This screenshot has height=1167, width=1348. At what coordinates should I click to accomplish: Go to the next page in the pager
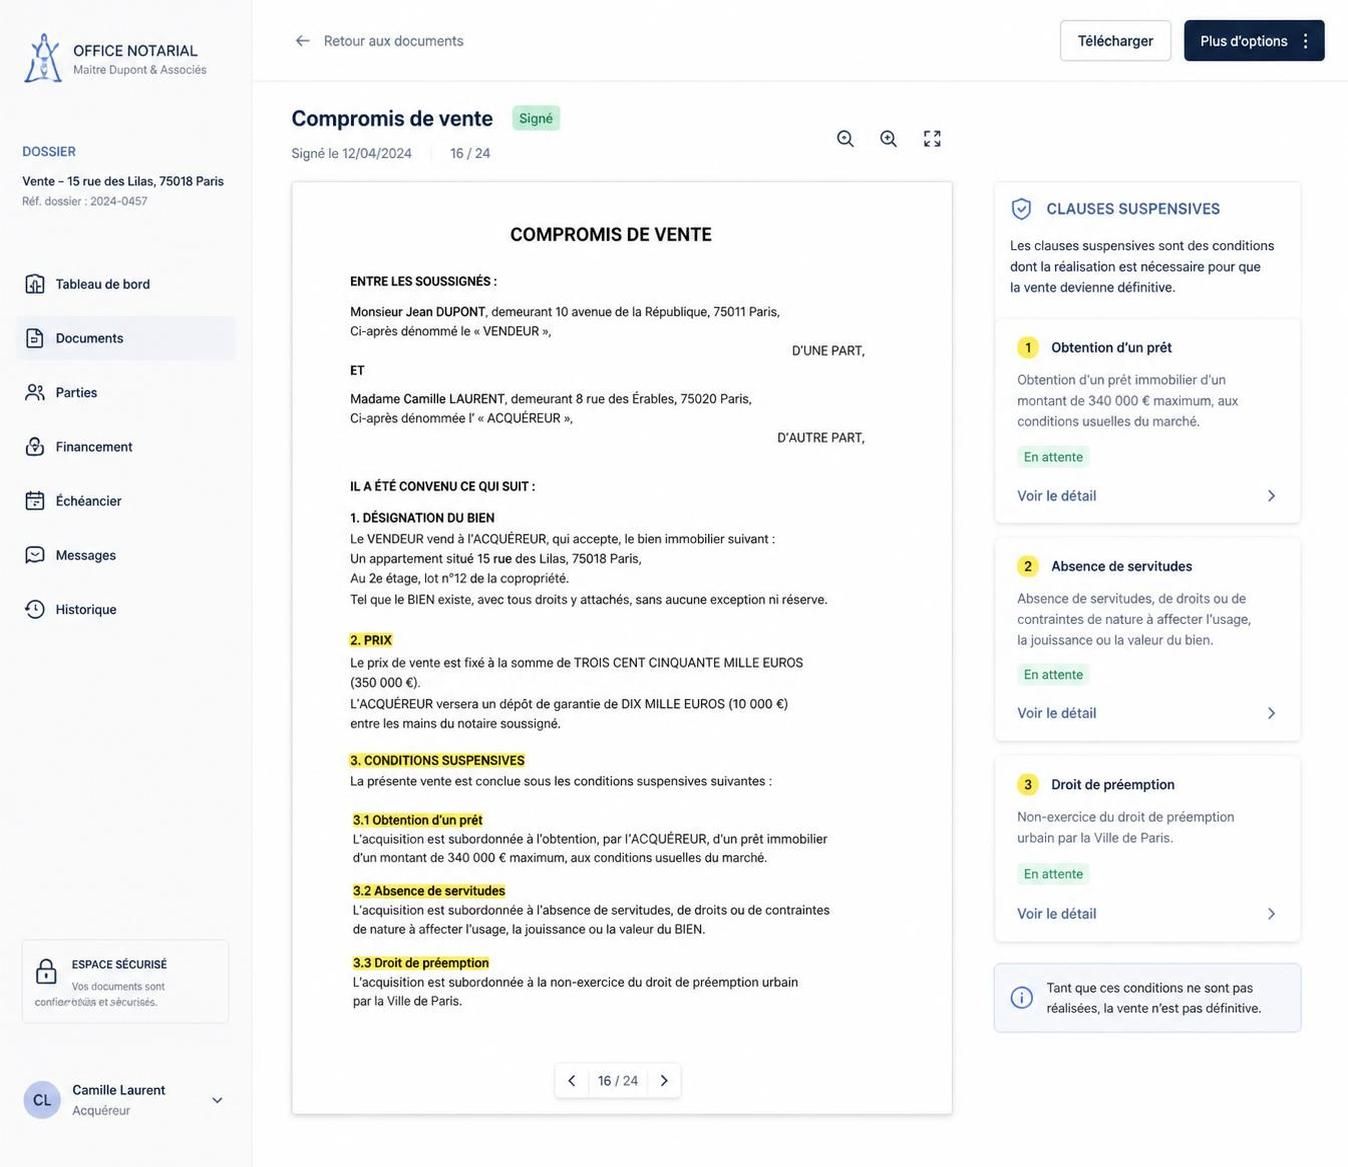(664, 1081)
